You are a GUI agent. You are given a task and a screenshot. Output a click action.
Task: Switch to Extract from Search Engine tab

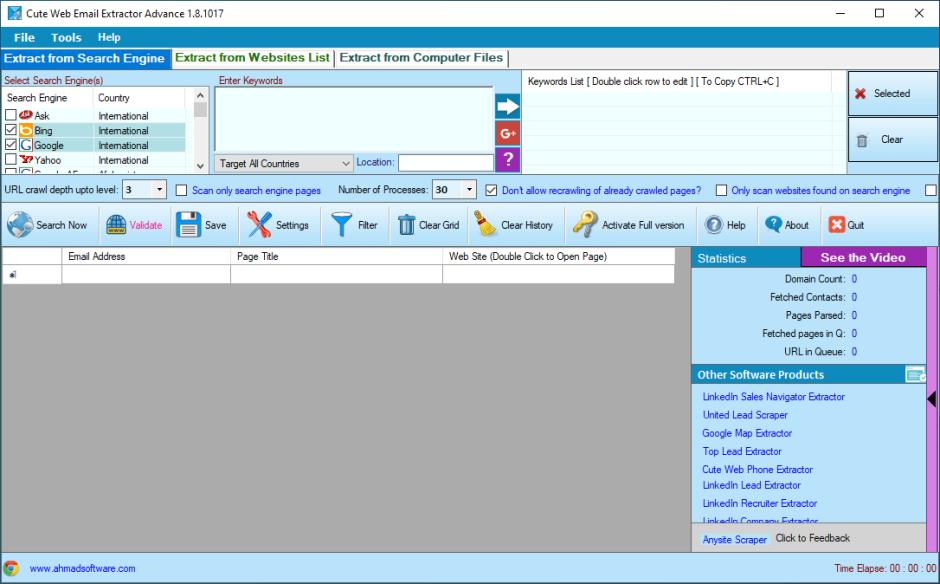tap(85, 58)
